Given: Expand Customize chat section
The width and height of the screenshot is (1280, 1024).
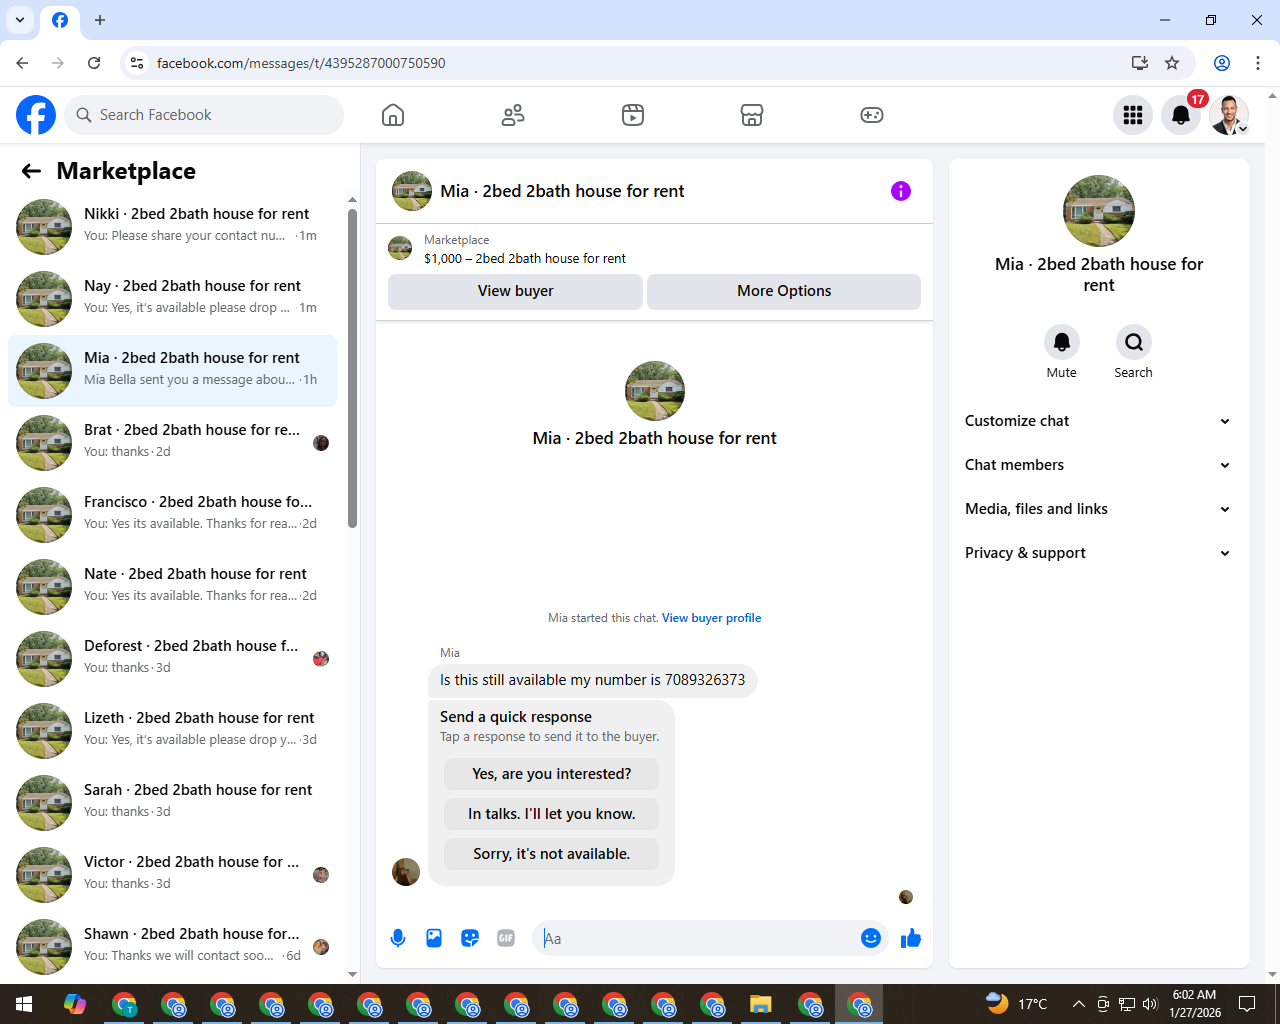Looking at the screenshot, I should pos(1098,421).
